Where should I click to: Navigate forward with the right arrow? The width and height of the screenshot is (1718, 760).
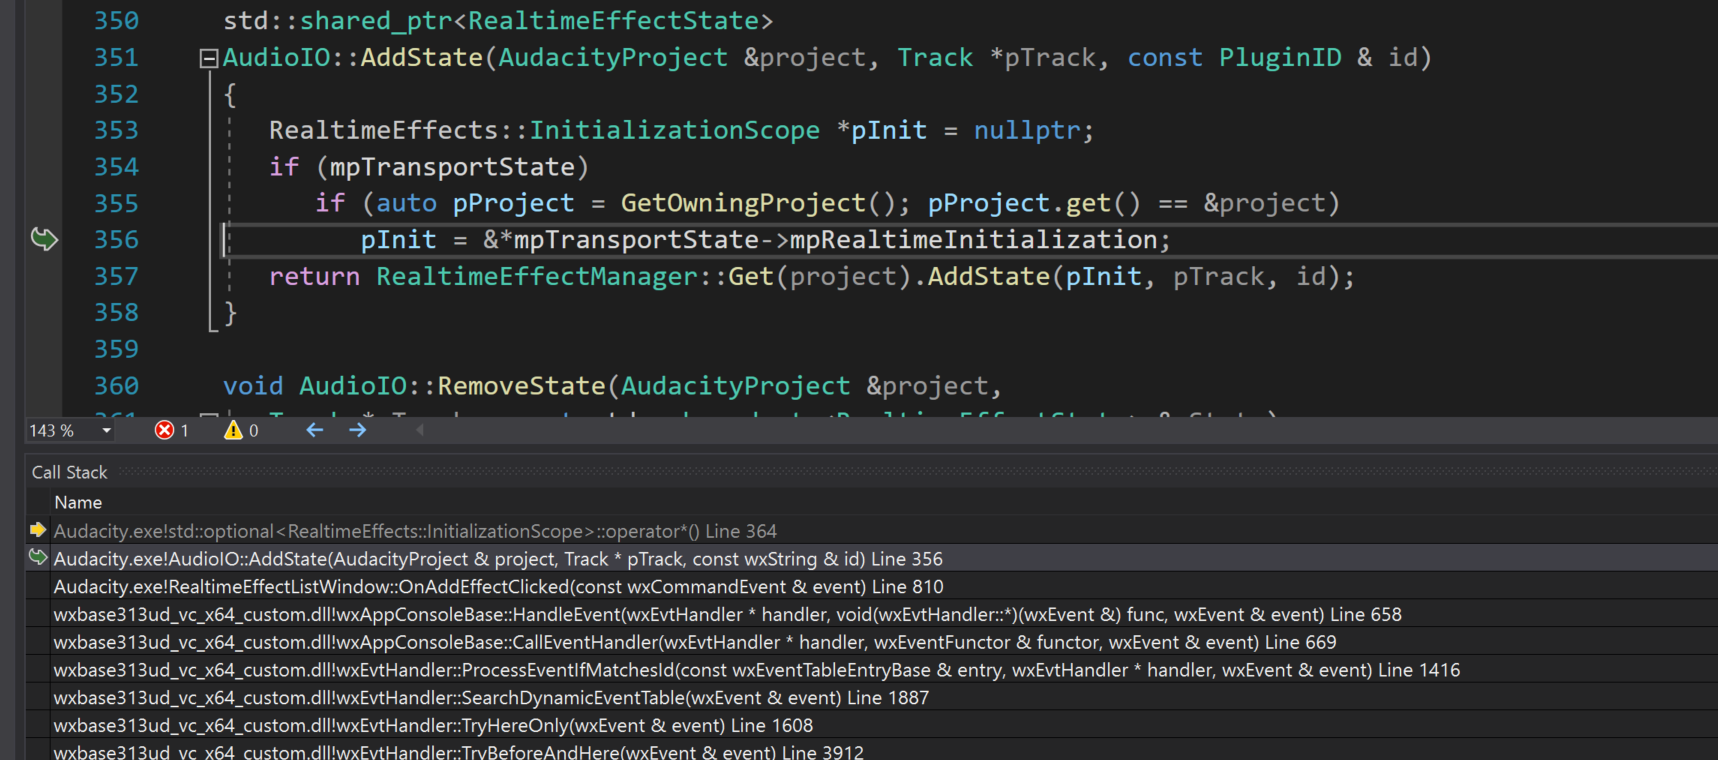357,430
